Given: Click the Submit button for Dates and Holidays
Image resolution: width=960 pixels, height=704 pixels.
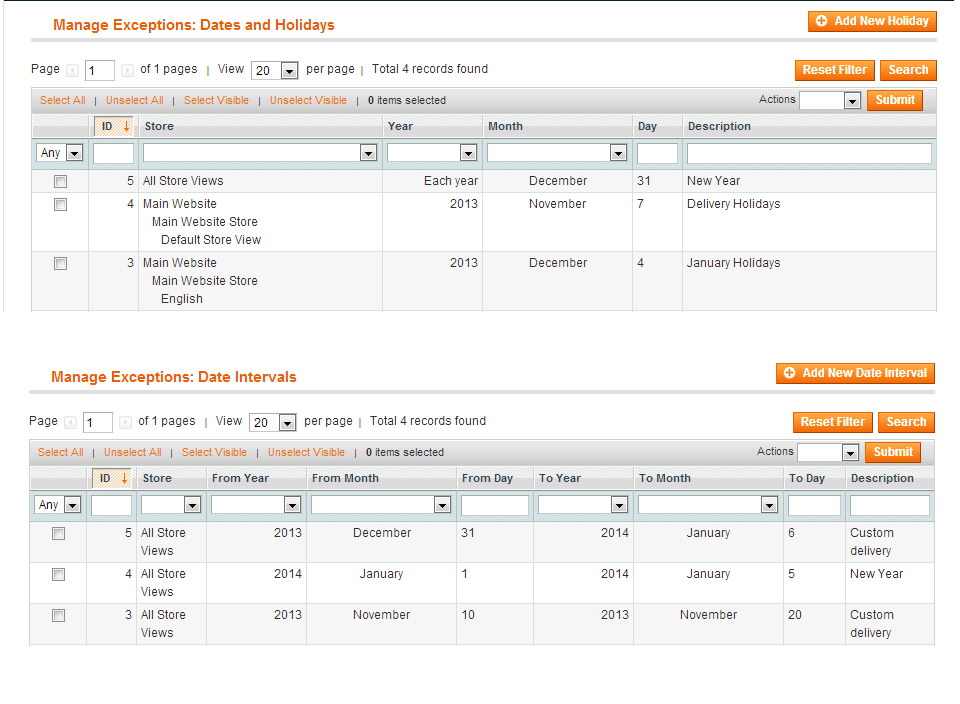Looking at the screenshot, I should point(895,100).
